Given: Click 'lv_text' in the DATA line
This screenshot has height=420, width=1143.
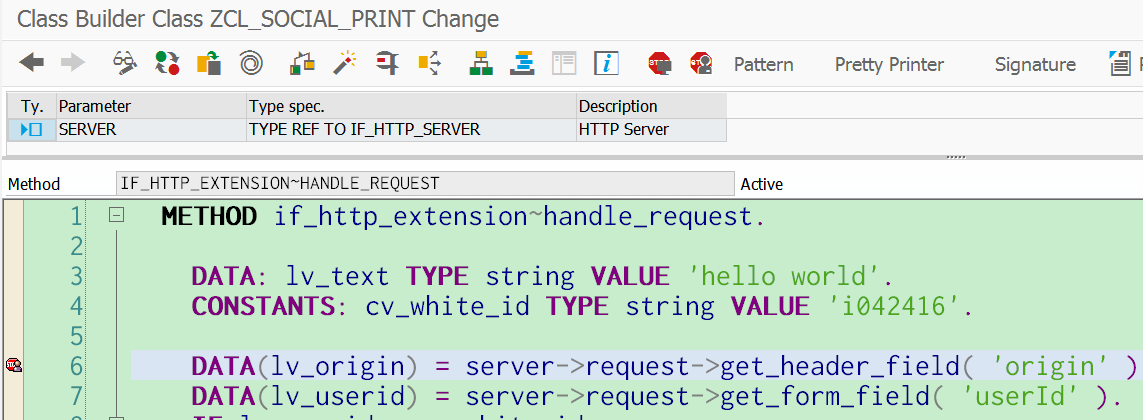Looking at the screenshot, I should [337, 277].
